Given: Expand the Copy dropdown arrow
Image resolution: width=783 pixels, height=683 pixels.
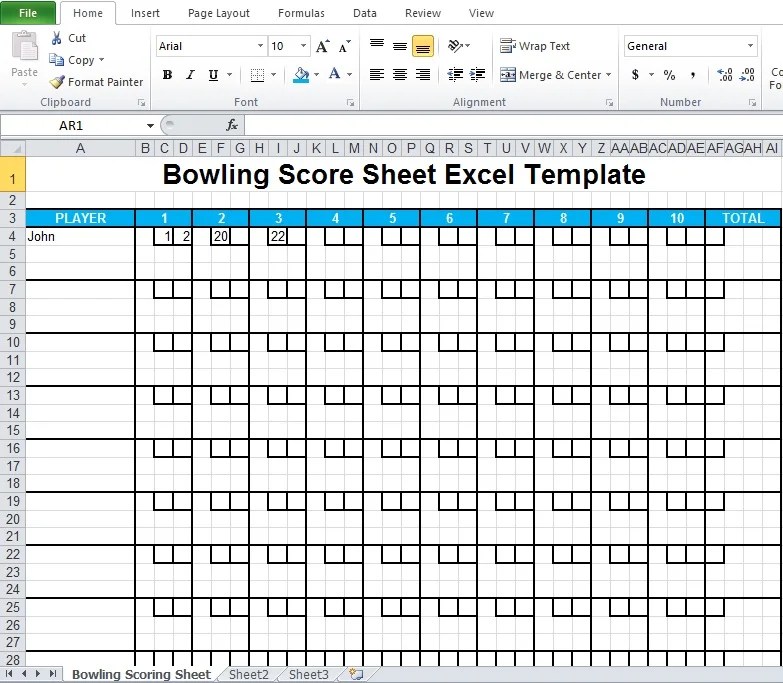Looking at the screenshot, I should 101,60.
